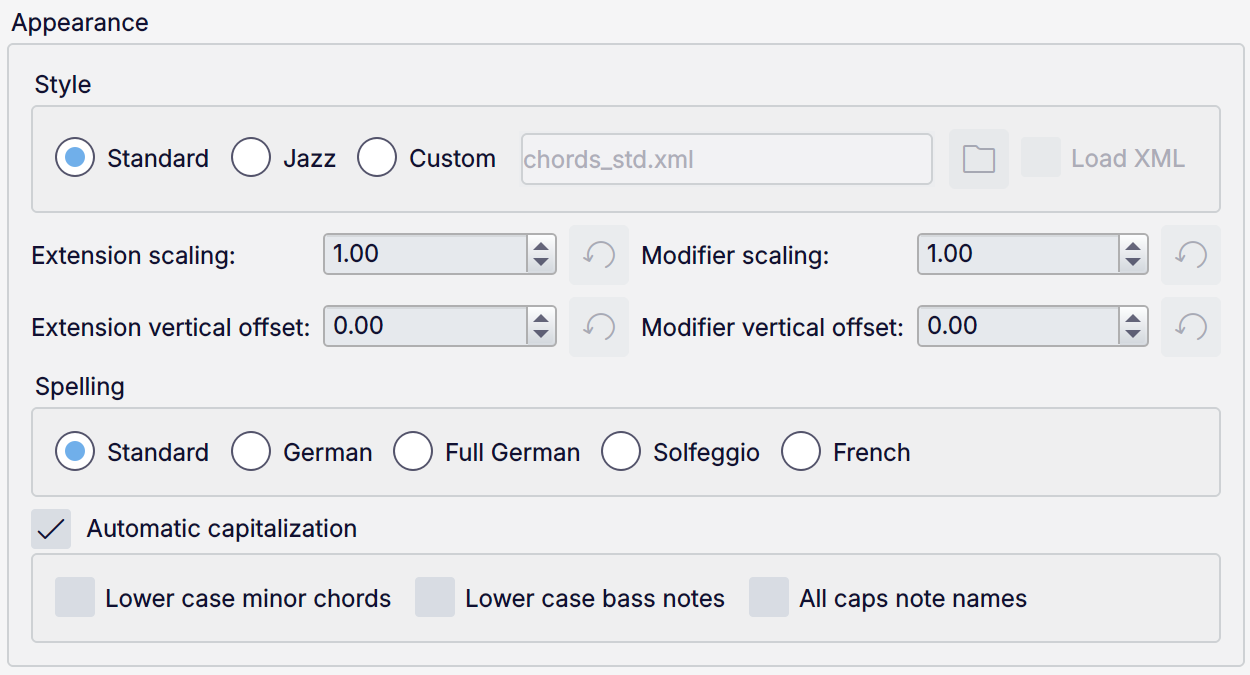Image resolution: width=1250 pixels, height=675 pixels.
Task: Disable Automatic capitalization checkbox
Action: click(51, 529)
